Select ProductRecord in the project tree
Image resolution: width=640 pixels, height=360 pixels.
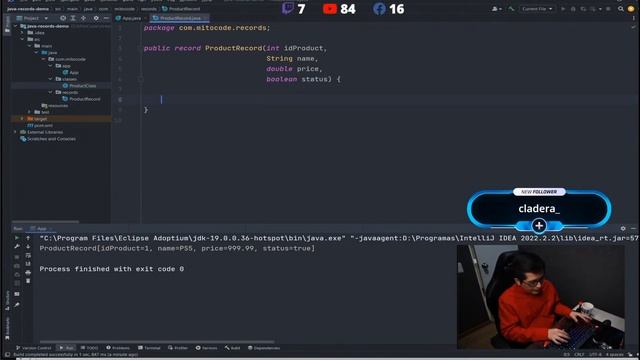[81, 99]
